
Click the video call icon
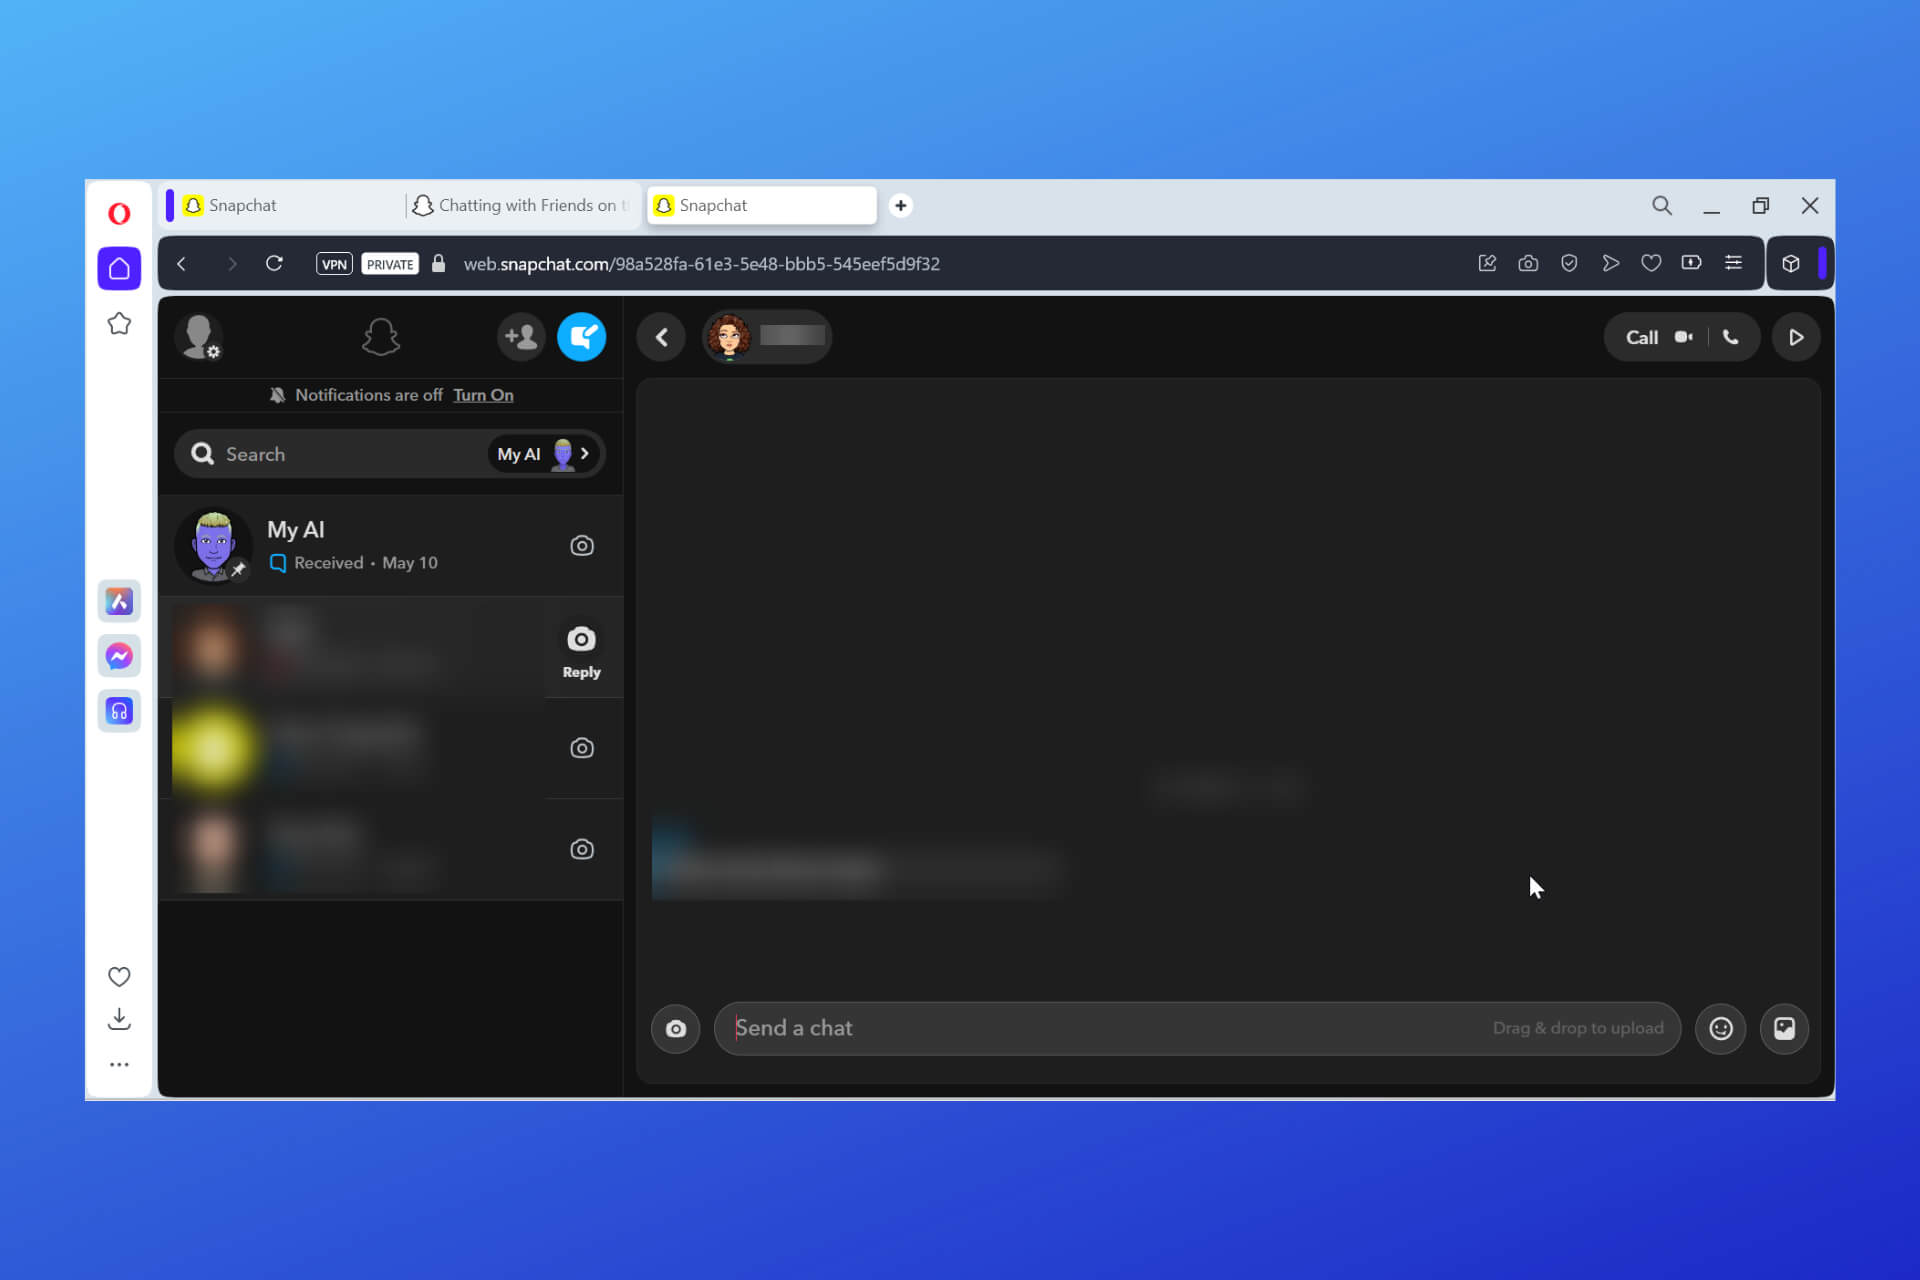(x=1683, y=336)
